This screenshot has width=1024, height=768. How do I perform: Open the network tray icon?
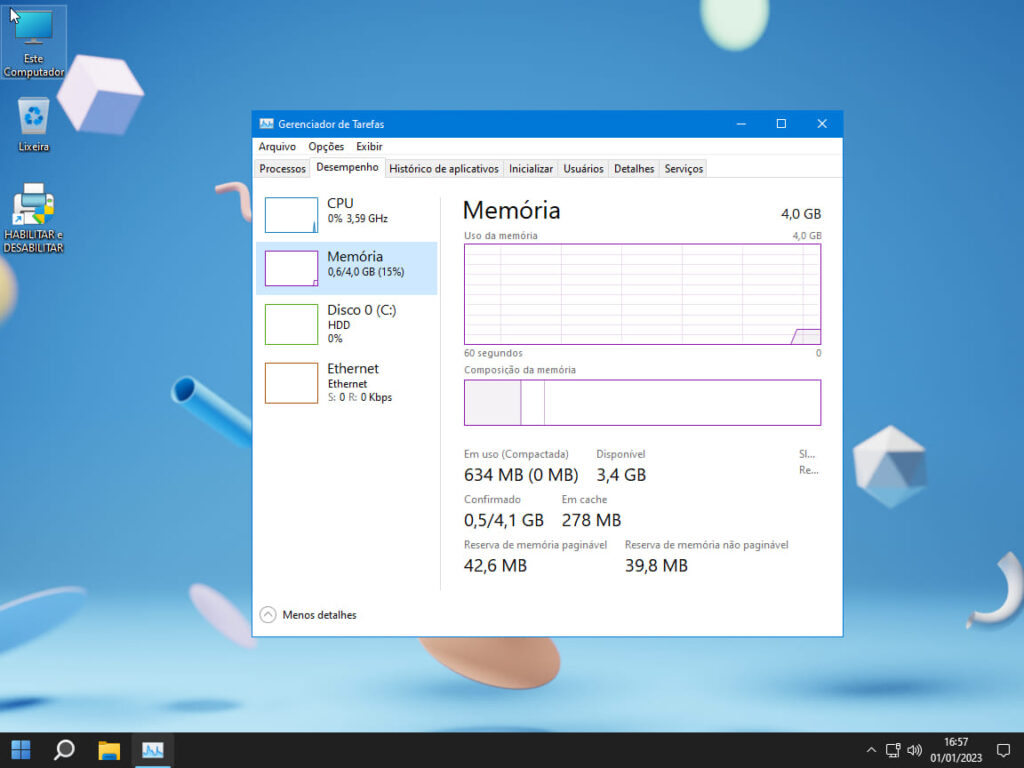(x=893, y=750)
